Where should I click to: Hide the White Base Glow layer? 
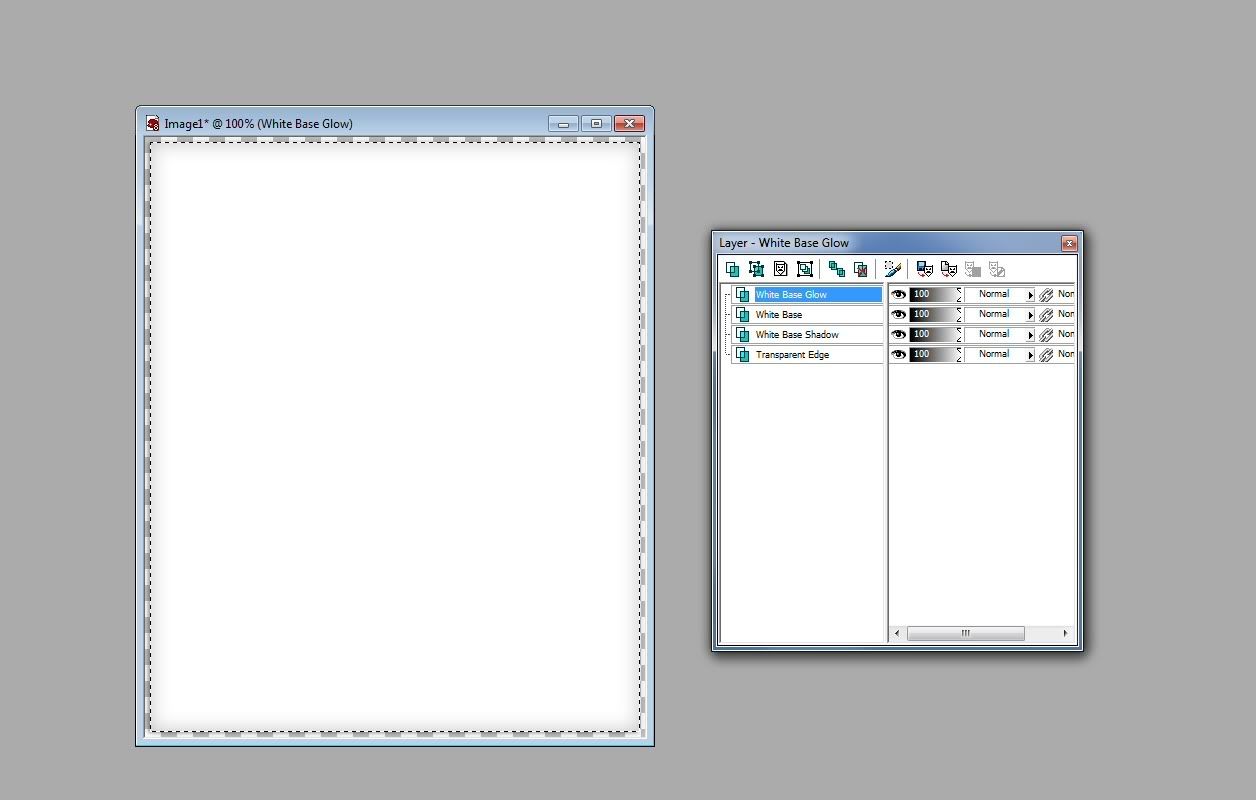point(898,295)
